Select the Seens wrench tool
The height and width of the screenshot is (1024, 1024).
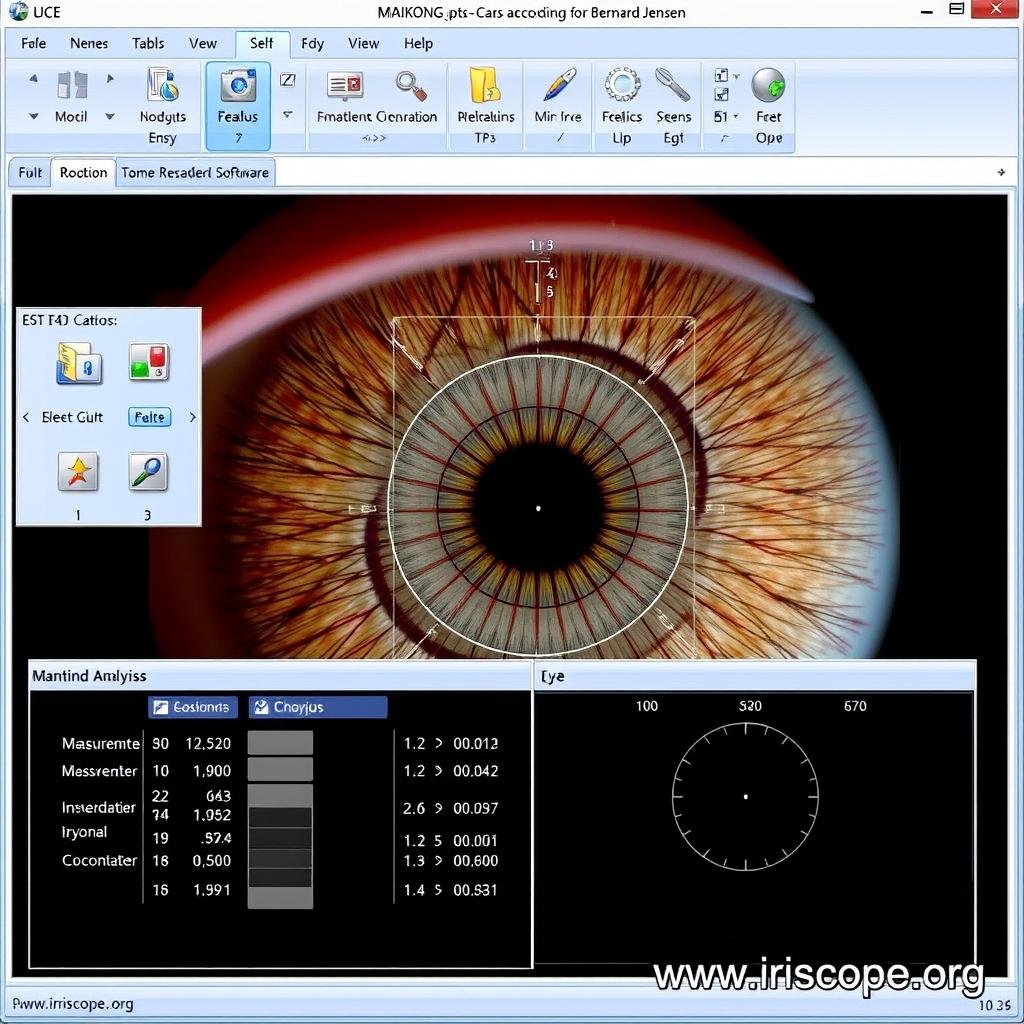tap(673, 88)
